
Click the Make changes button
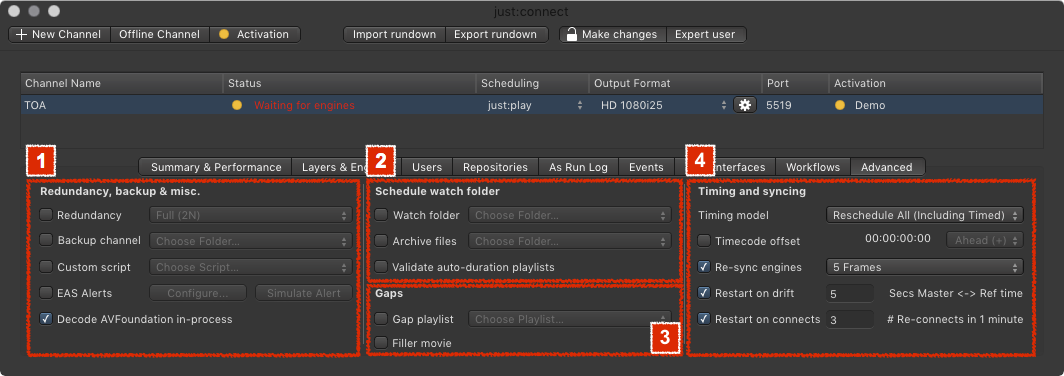[613, 34]
